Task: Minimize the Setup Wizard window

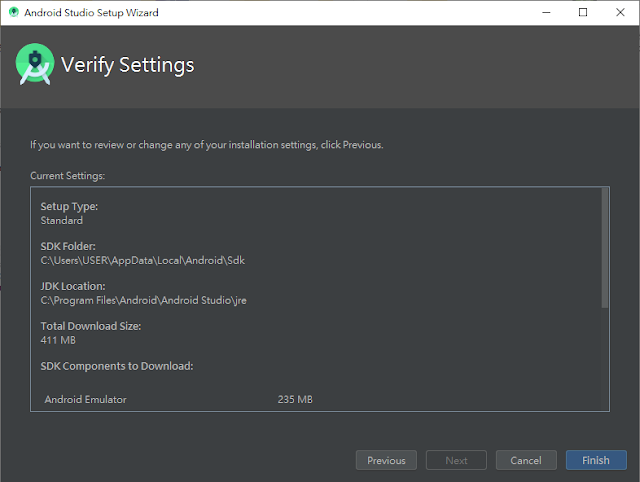Action: click(546, 12)
